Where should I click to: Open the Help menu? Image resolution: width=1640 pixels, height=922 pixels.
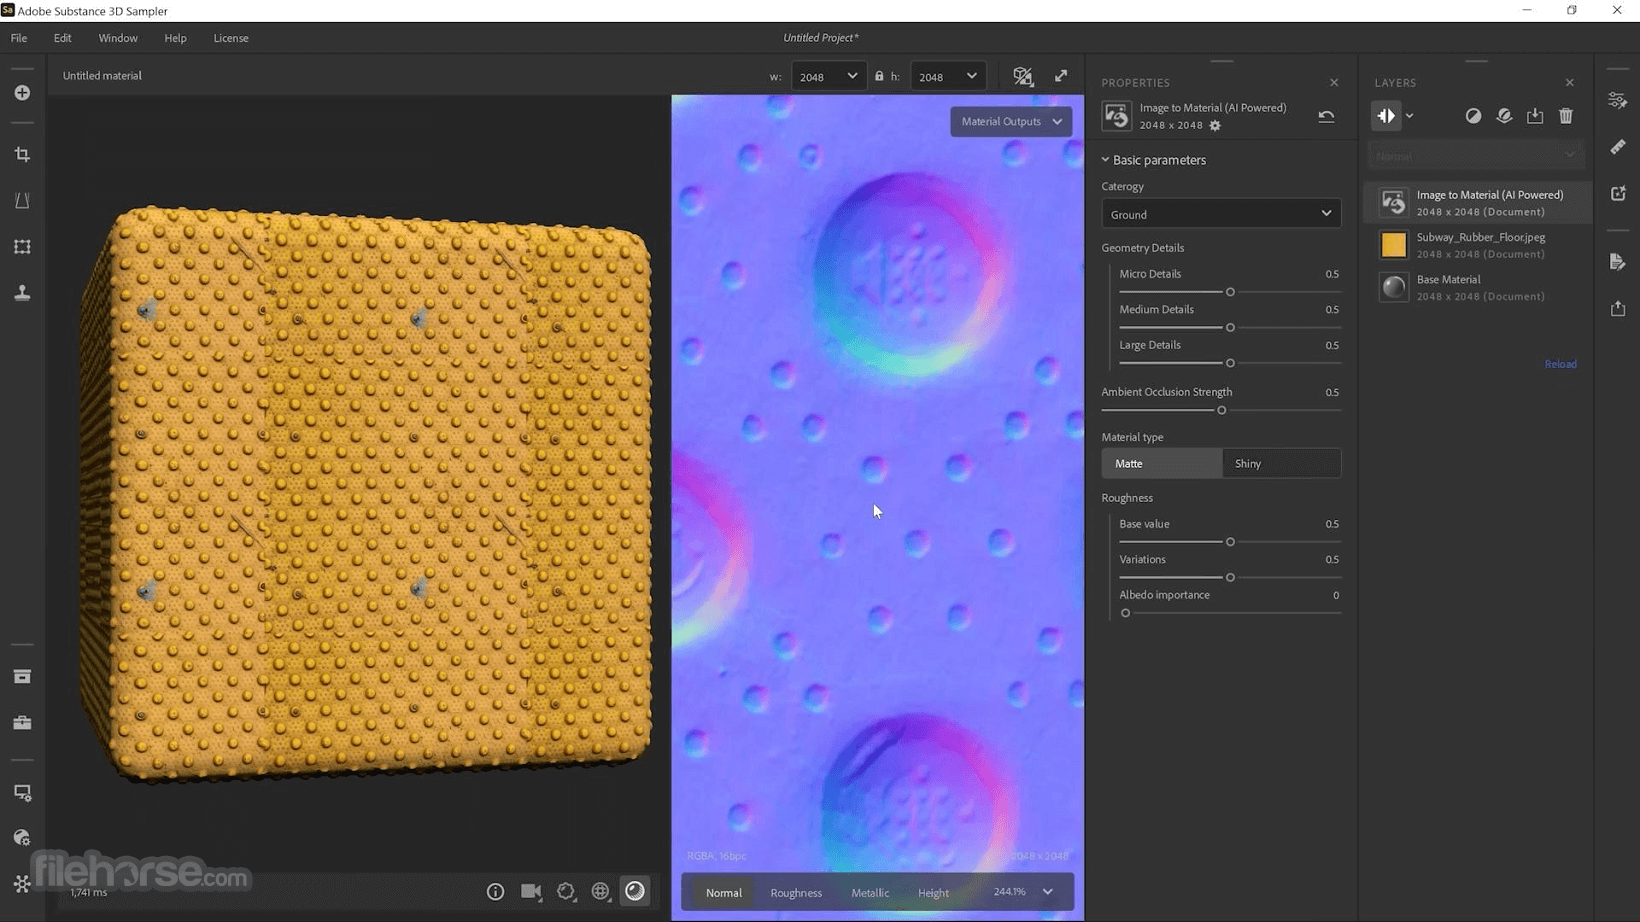[x=175, y=38]
